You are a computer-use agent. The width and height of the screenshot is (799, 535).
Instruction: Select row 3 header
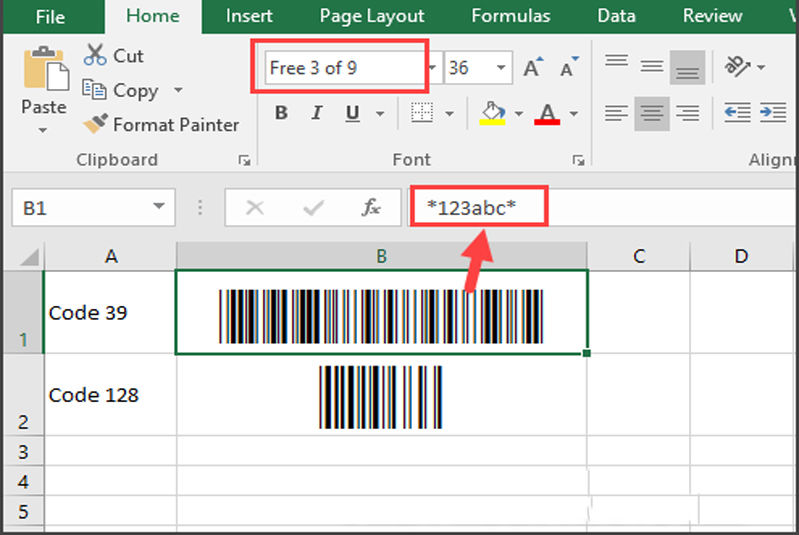point(22,451)
